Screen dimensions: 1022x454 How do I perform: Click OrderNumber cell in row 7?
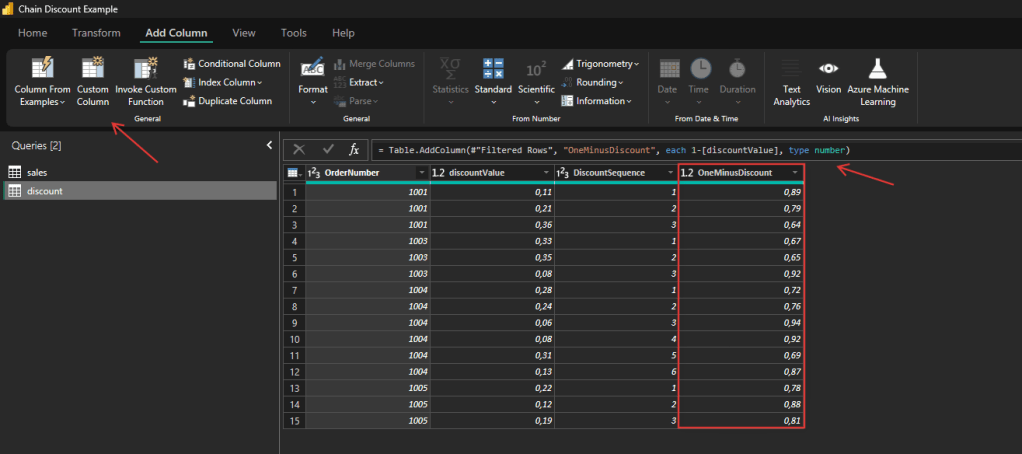tap(368, 290)
